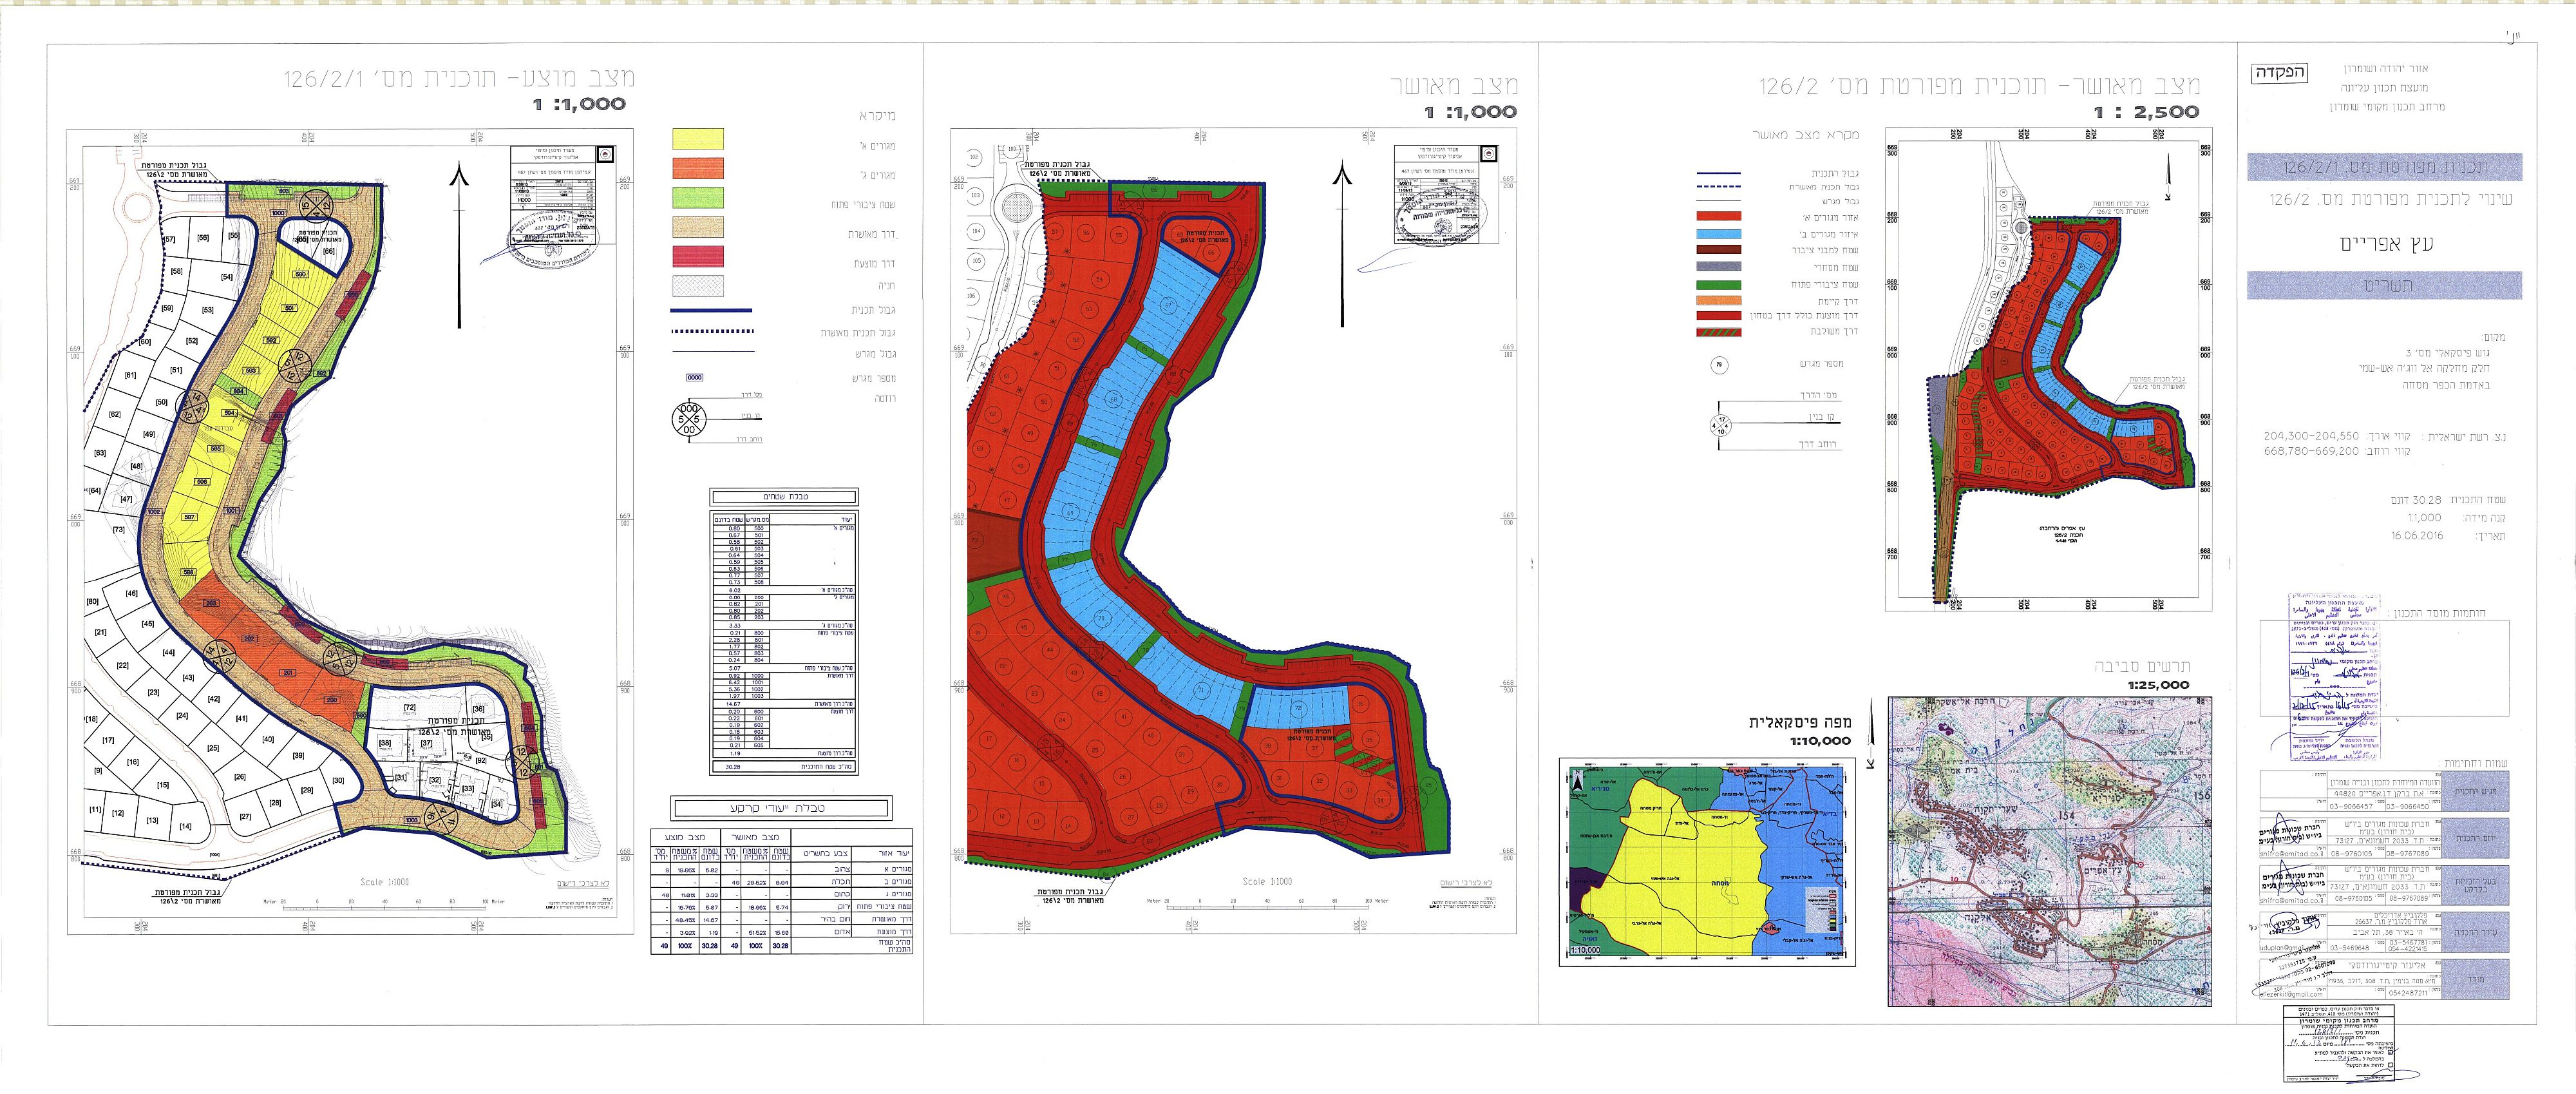Click the light green open public area swatch

pos(698,198)
